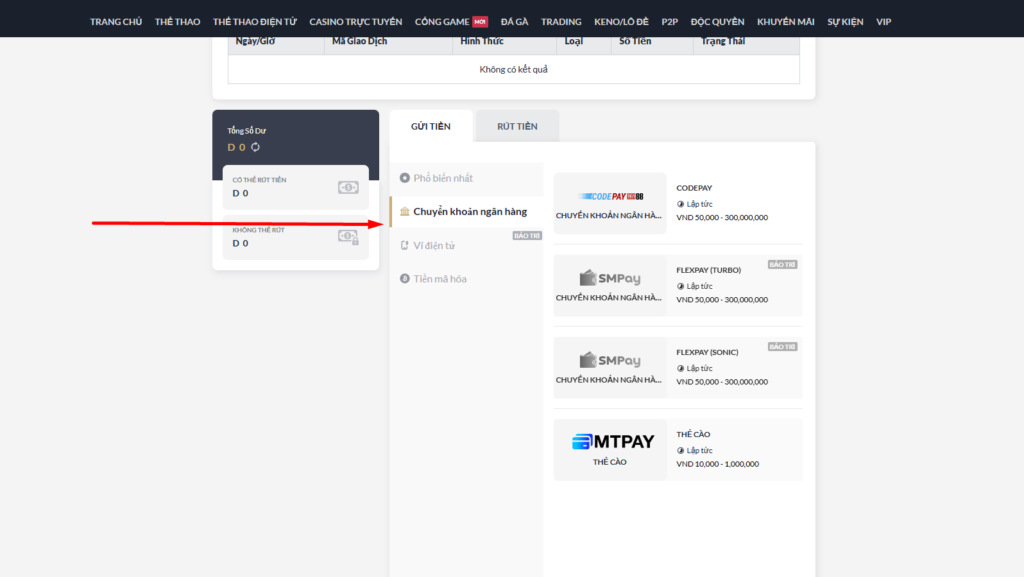Open CASINO TRỰC TUYẾN in the navigation bar
The image size is (1024, 577).
(x=355, y=21)
